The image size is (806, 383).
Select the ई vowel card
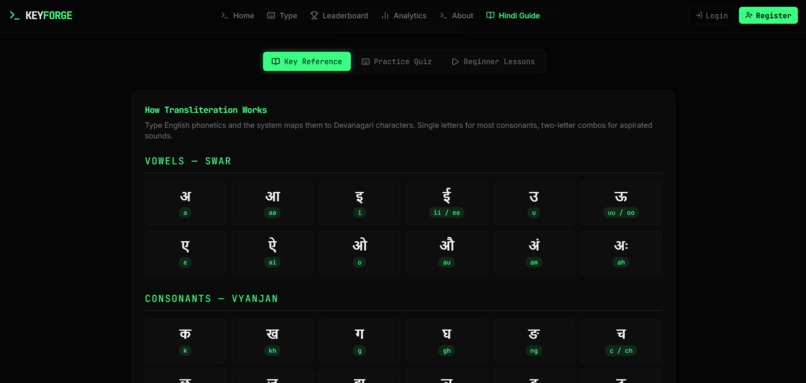tap(447, 203)
